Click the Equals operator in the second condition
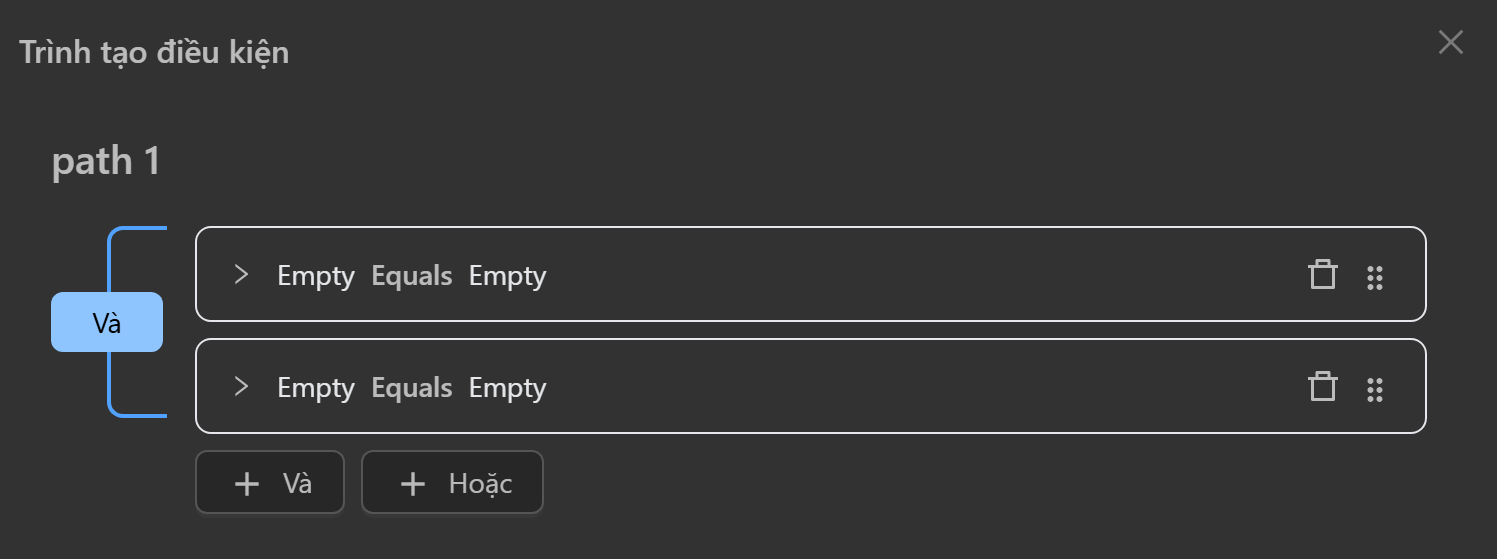The image size is (1497, 559). pos(412,388)
